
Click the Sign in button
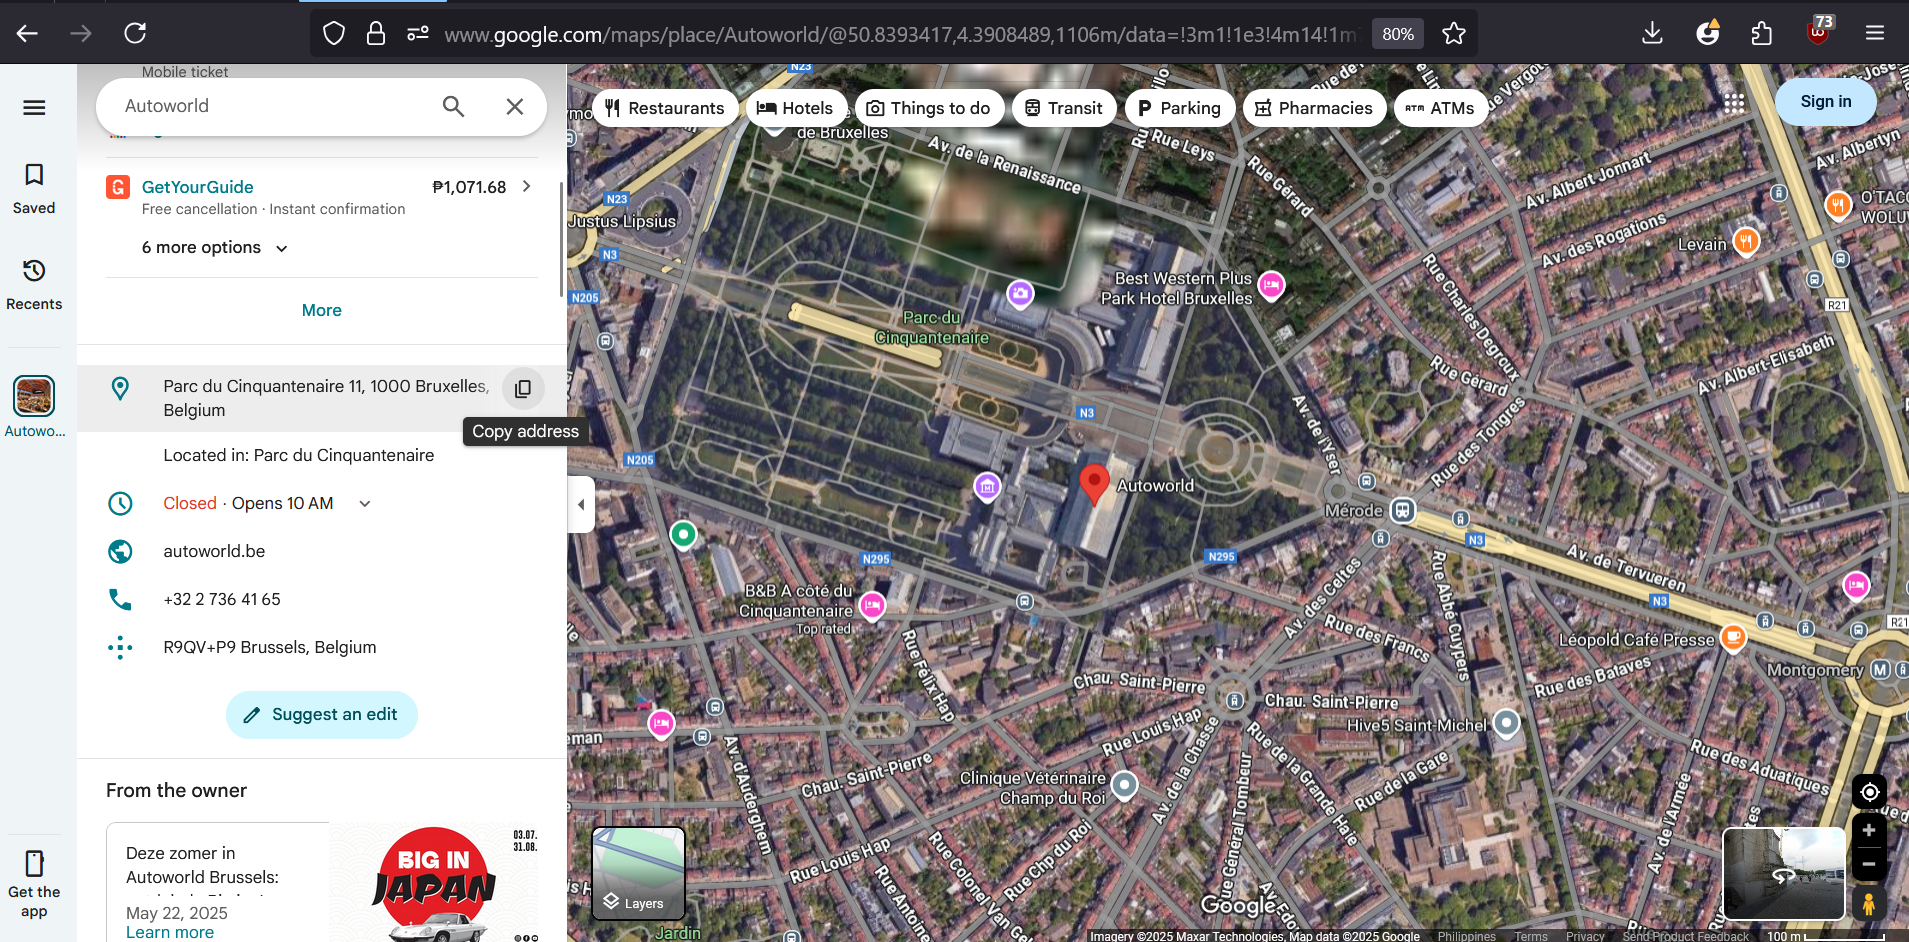coord(1825,101)
